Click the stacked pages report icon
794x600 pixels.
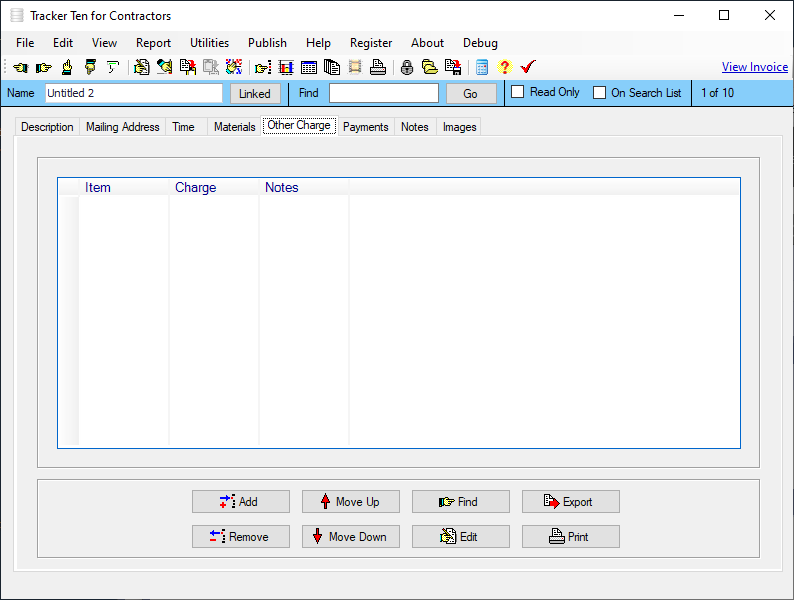tap(332, 67)
